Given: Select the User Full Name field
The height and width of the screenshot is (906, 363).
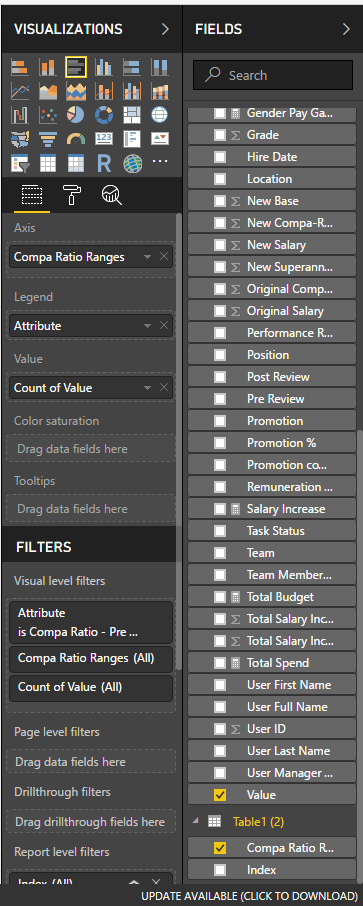Looking at the screenshot, I should coord(272,707).
